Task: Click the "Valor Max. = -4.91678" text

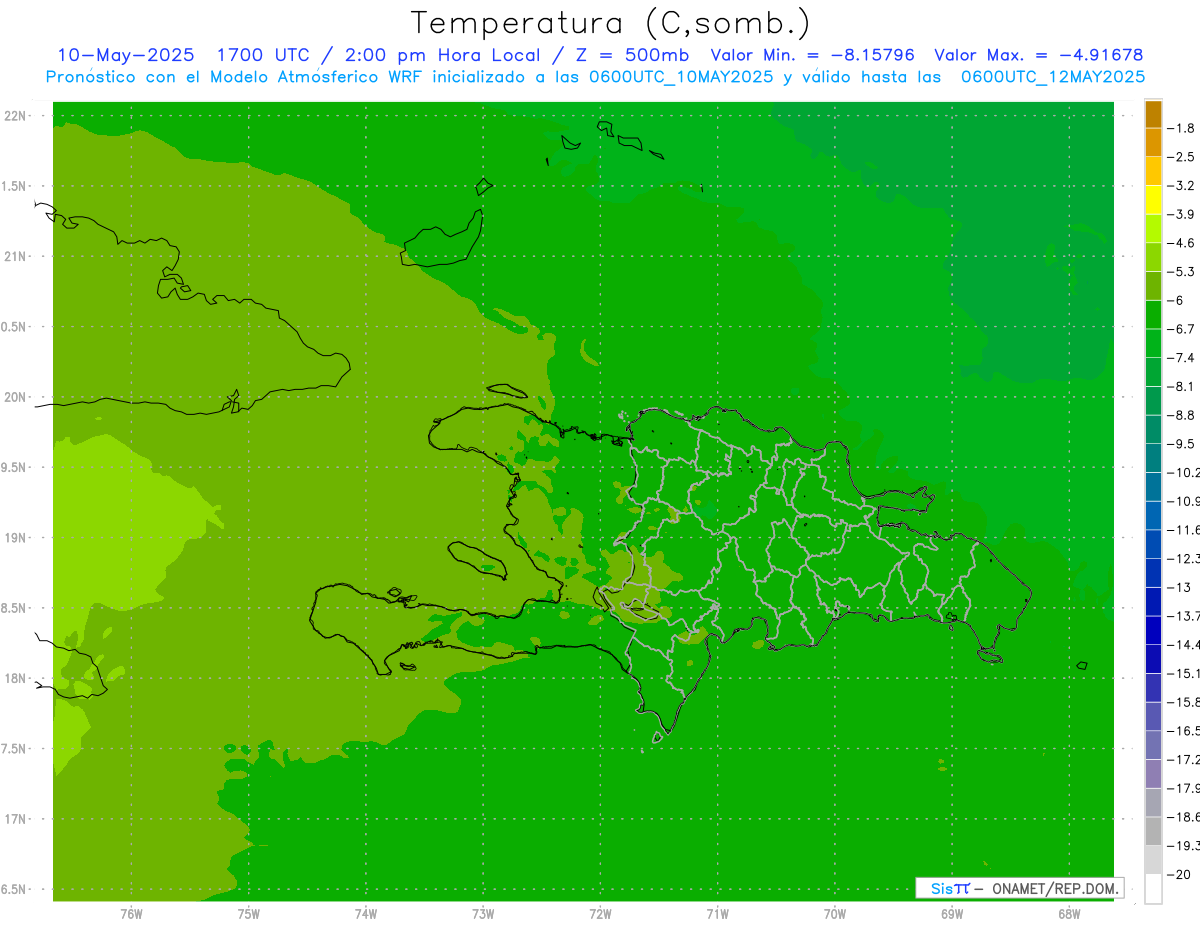Action: pyautogui.click(x=1038, y=55)
